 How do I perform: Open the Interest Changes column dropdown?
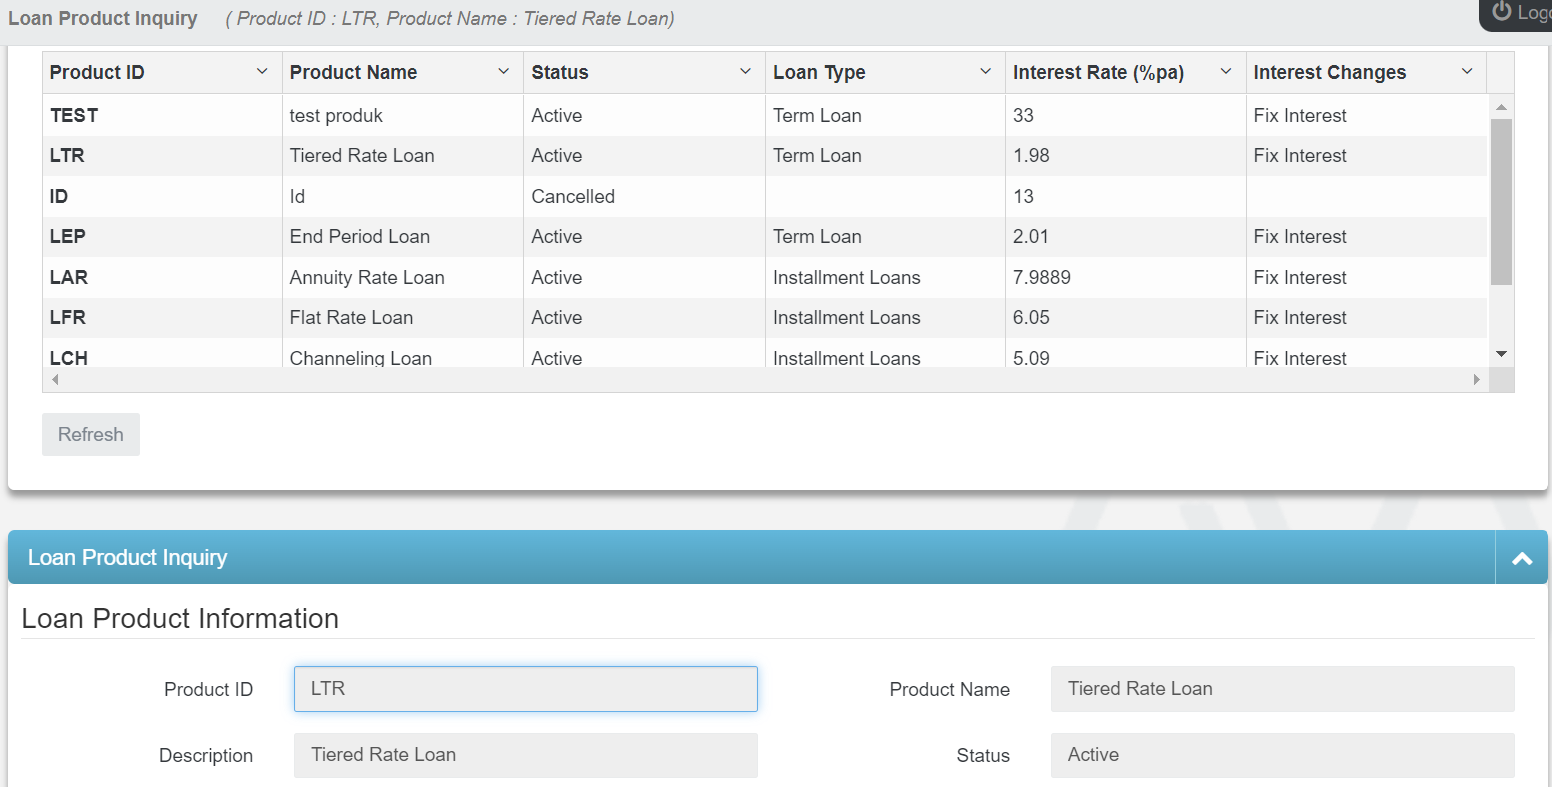[1467, 71]
